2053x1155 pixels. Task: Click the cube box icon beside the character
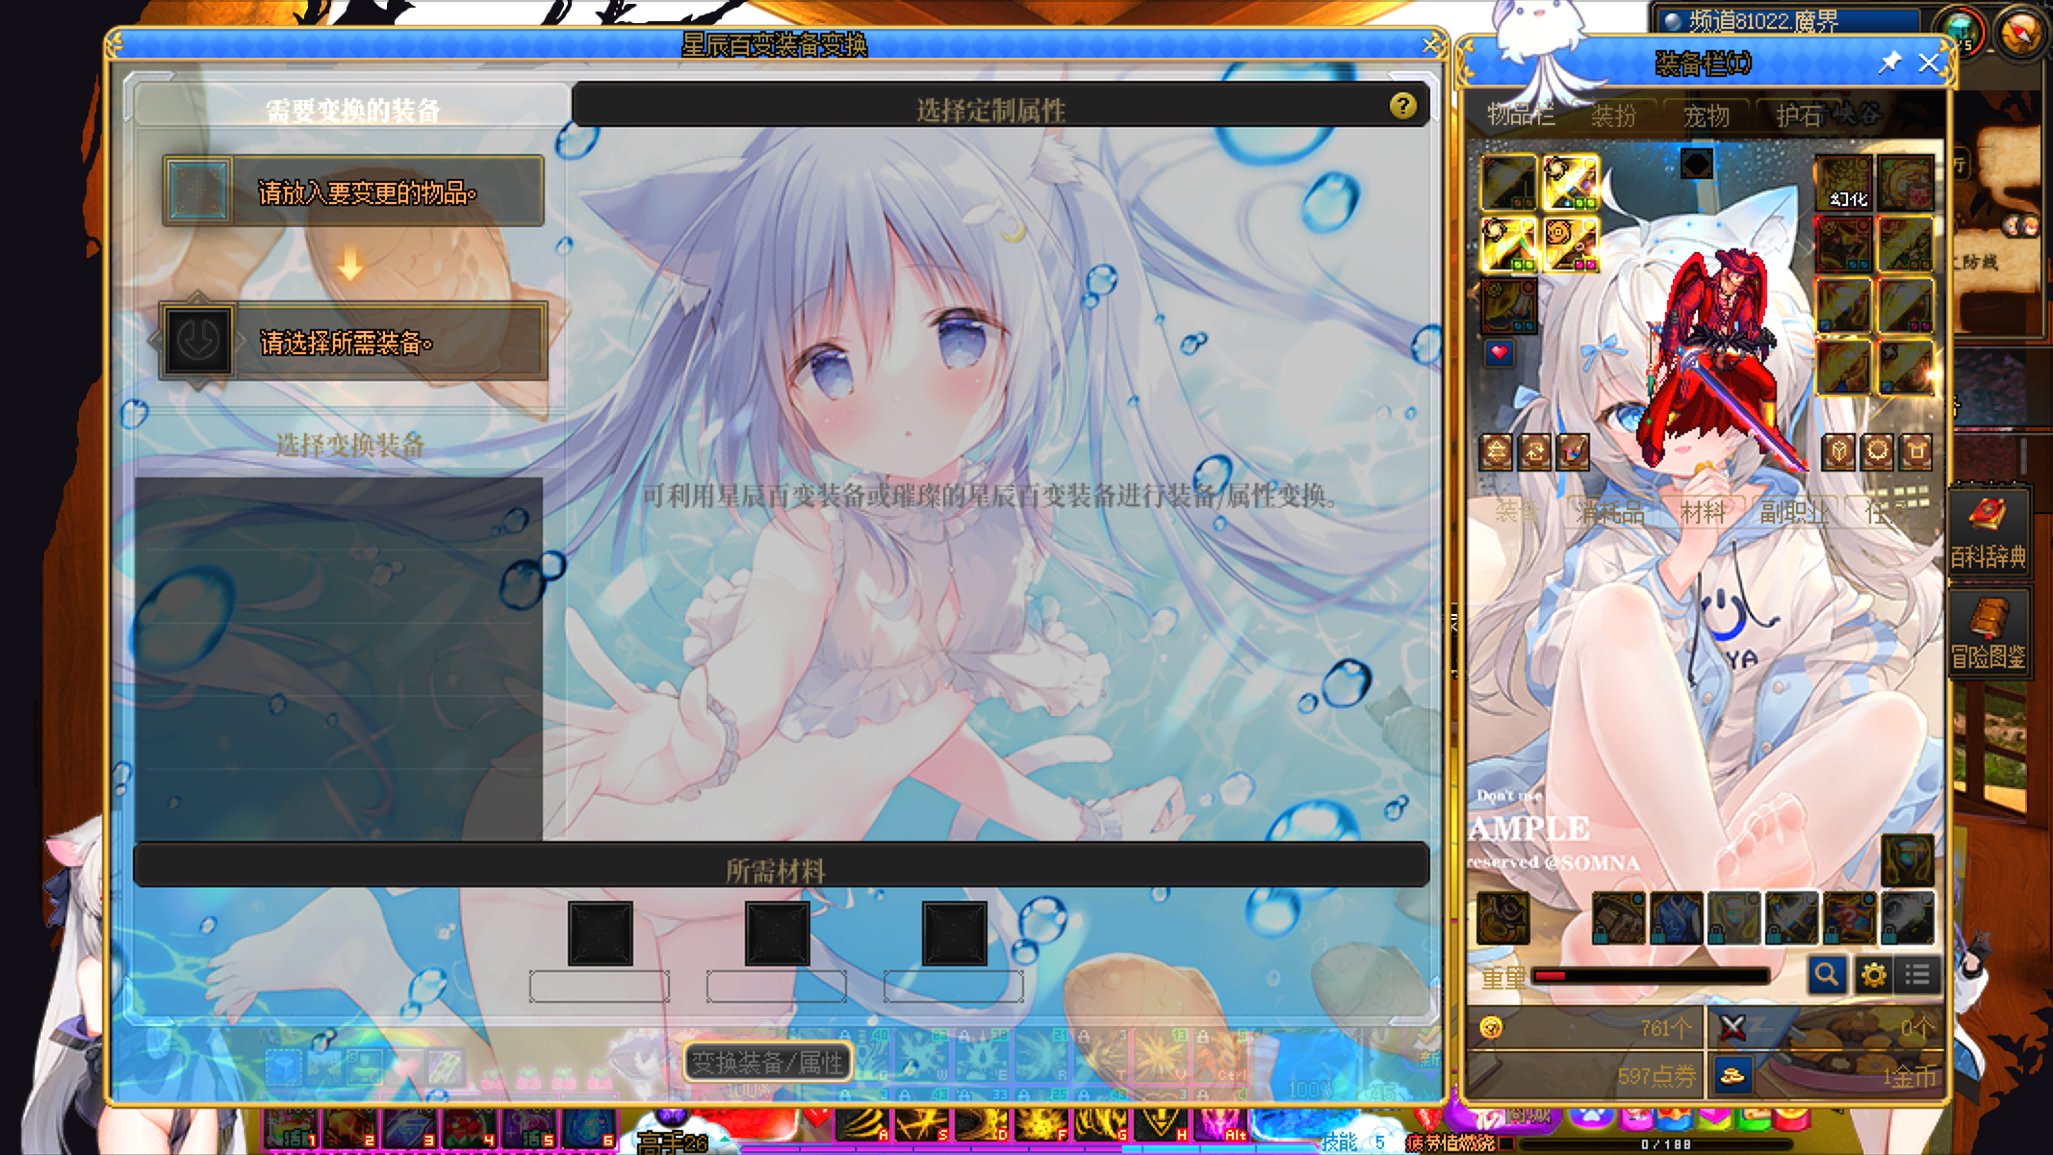coord(1838,453)
